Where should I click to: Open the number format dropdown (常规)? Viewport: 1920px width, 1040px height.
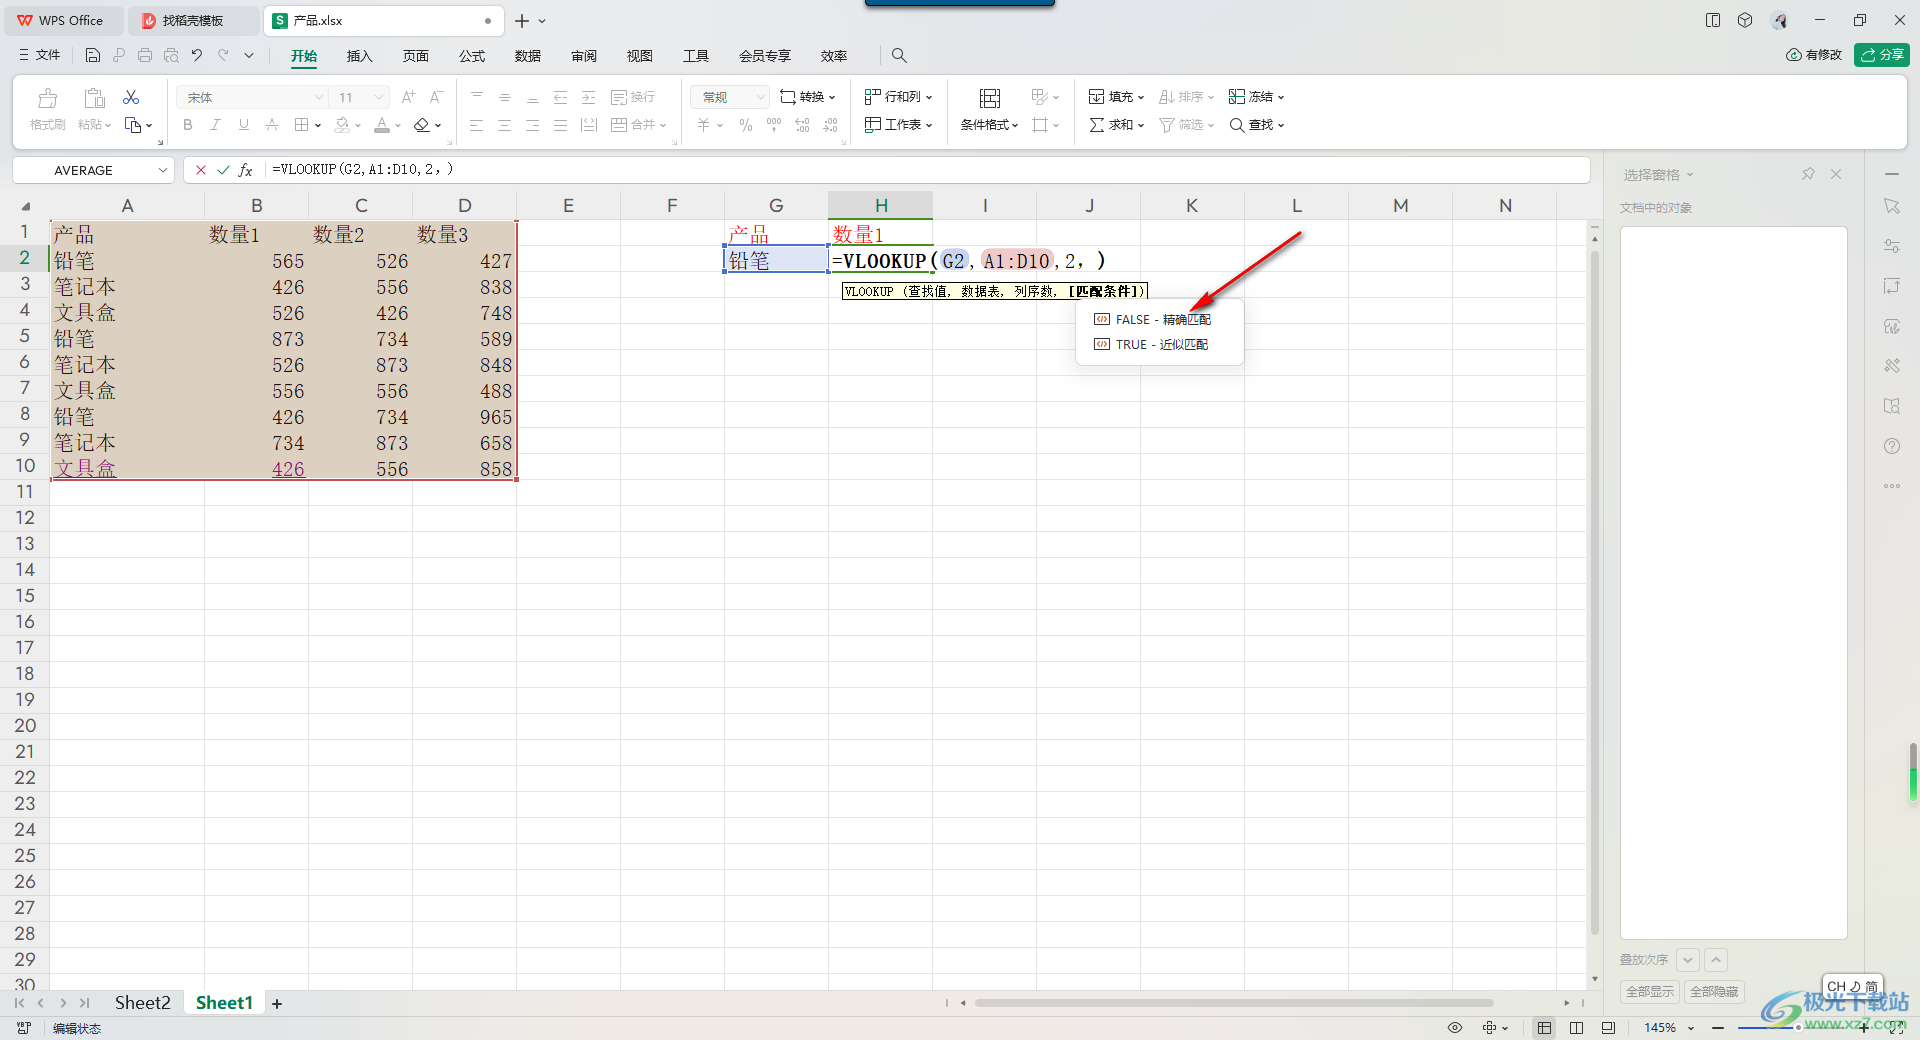[760, 97]
